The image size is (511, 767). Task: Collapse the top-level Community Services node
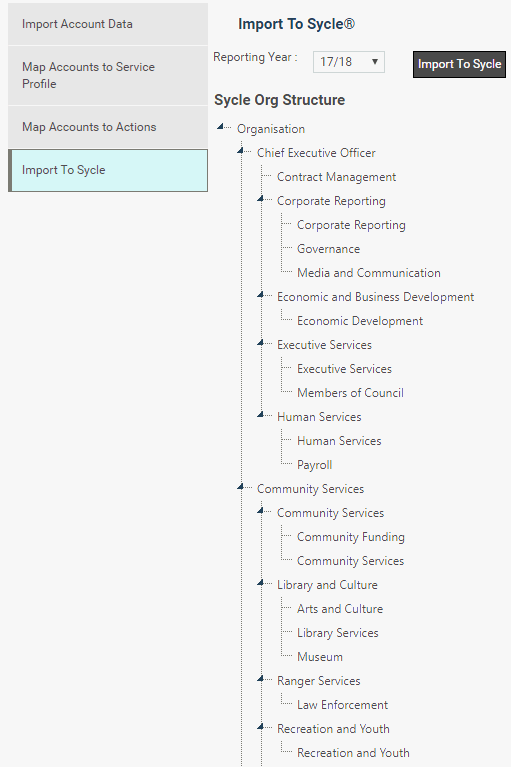coord(240,487)
